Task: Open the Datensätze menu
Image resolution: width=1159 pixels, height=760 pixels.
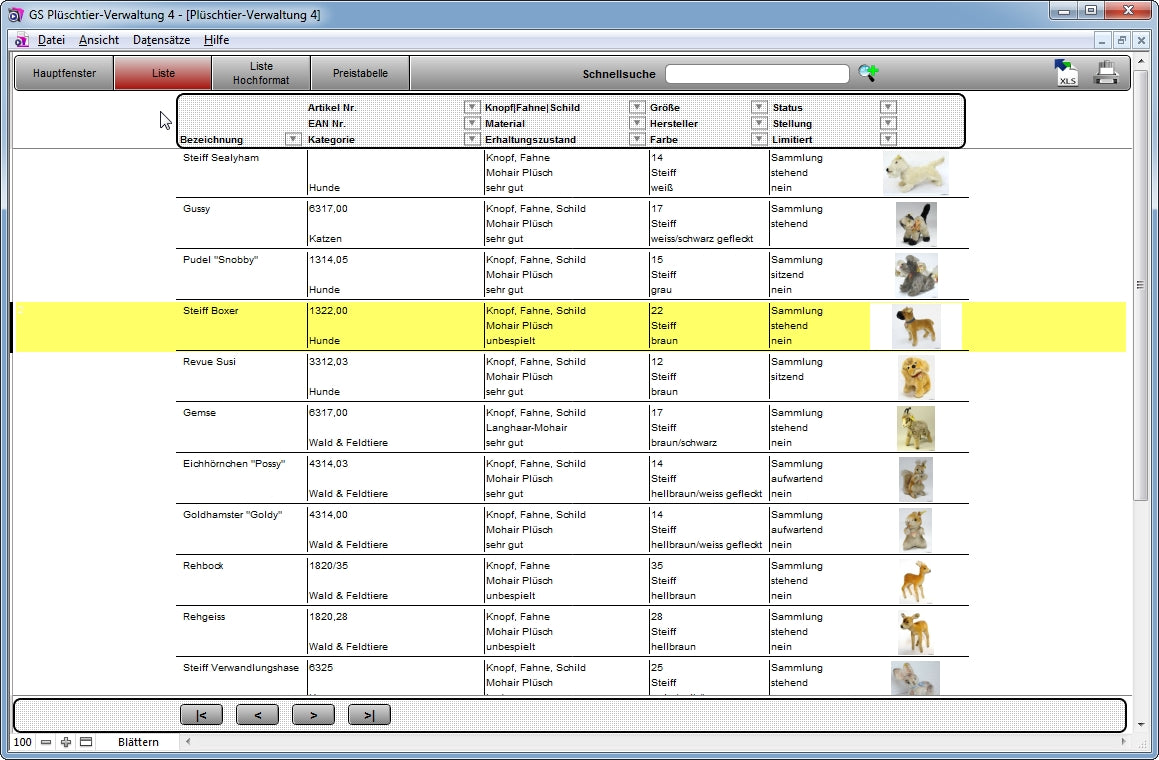Action: pos(161,40)
